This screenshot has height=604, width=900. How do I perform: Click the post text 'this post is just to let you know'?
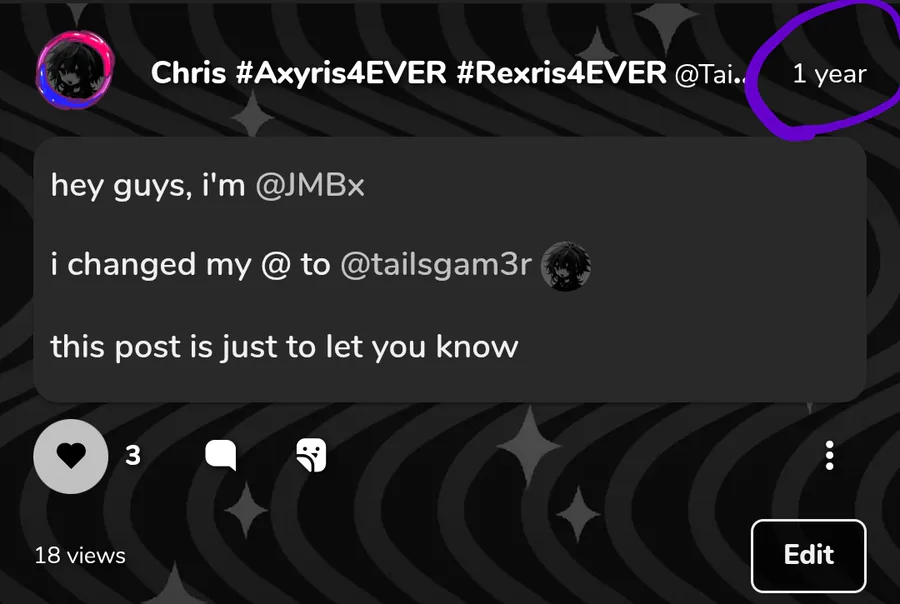point(284,347)
